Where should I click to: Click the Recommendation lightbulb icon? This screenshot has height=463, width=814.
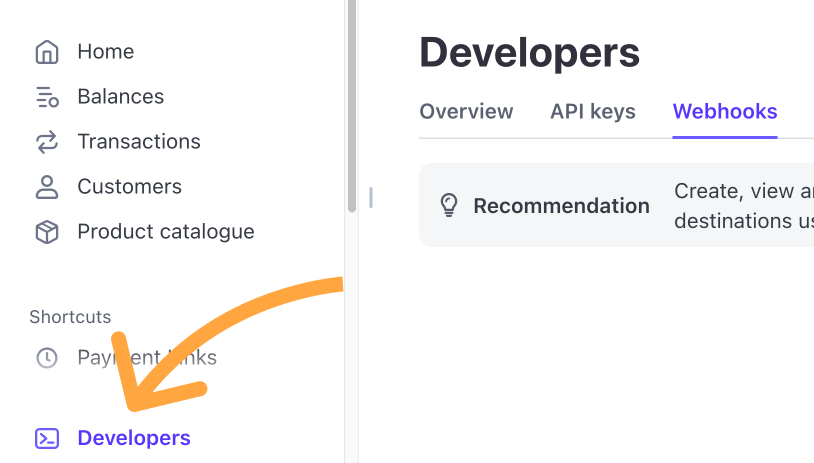click(449, 205)
